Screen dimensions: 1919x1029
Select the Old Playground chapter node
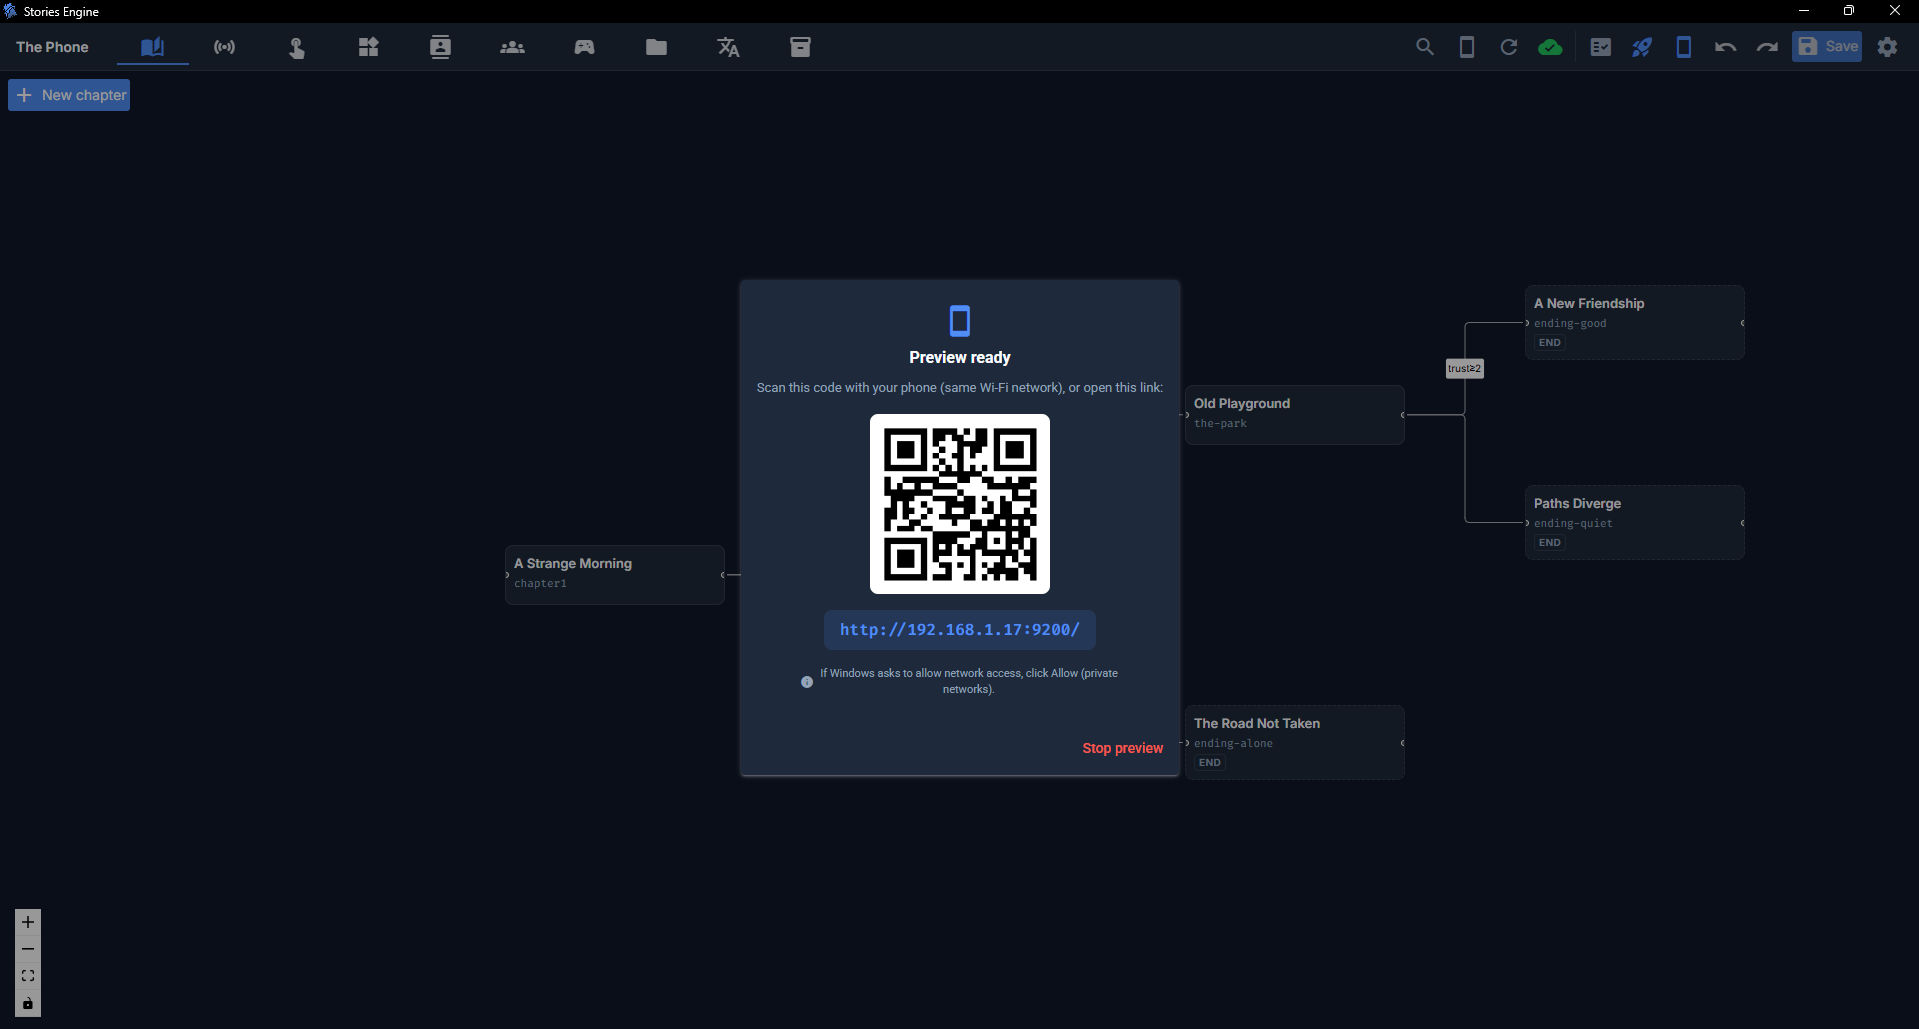pos(1294,414)
